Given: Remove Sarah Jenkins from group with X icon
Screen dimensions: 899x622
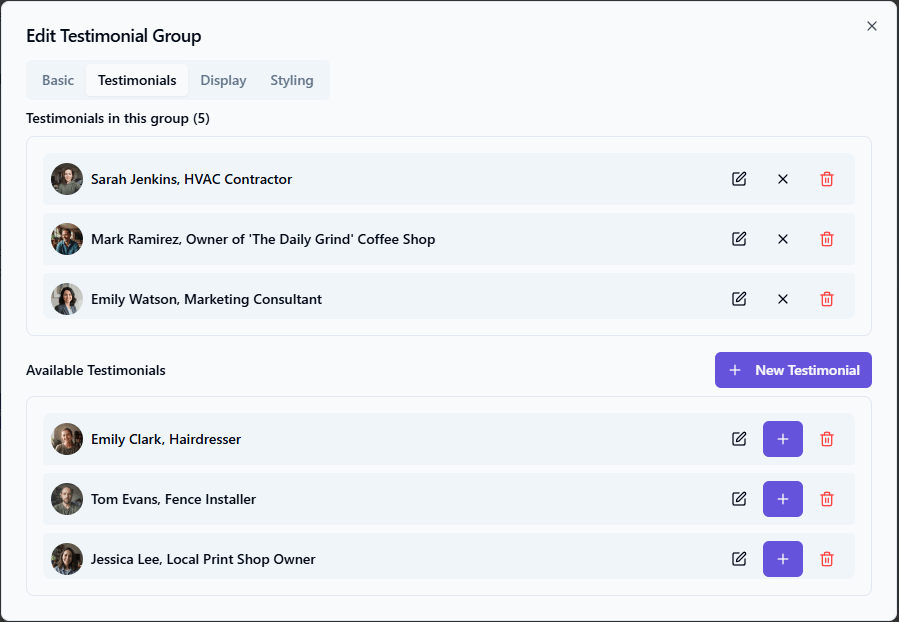Looking at the screenshot, I should pos(783,179).
